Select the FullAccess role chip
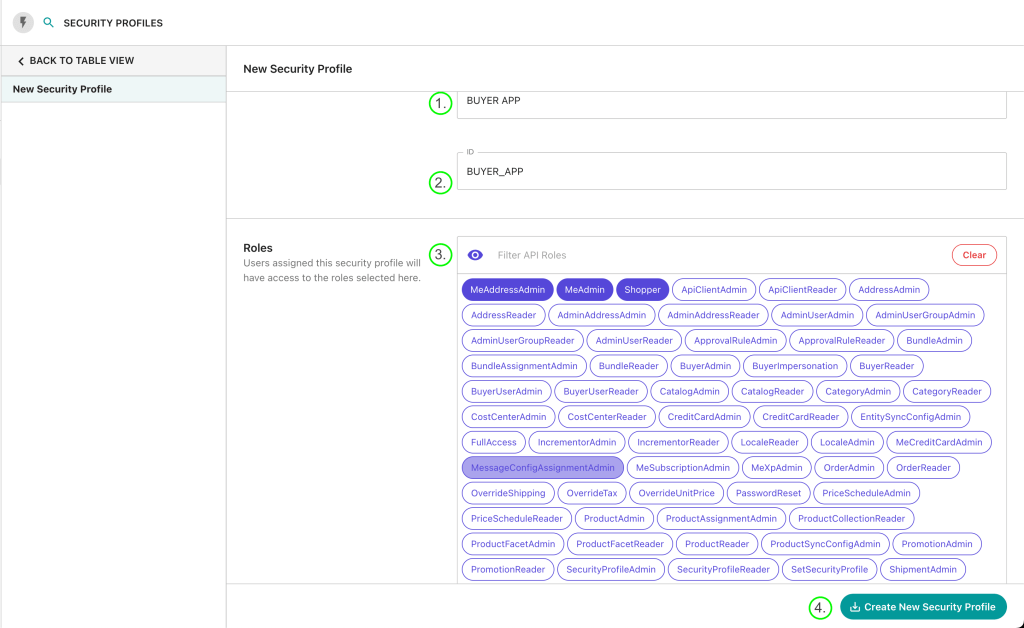 [x=493, y=442]
